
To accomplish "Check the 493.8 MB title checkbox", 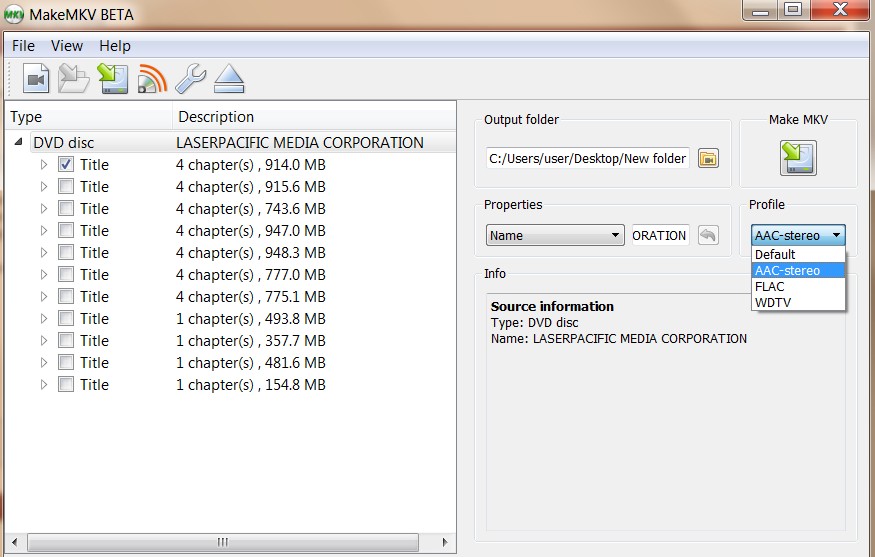I will pos(66,319).
